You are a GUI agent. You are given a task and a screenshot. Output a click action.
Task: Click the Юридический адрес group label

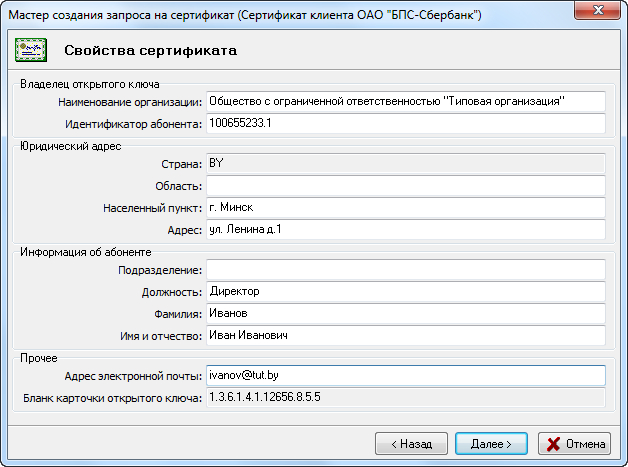70,146
